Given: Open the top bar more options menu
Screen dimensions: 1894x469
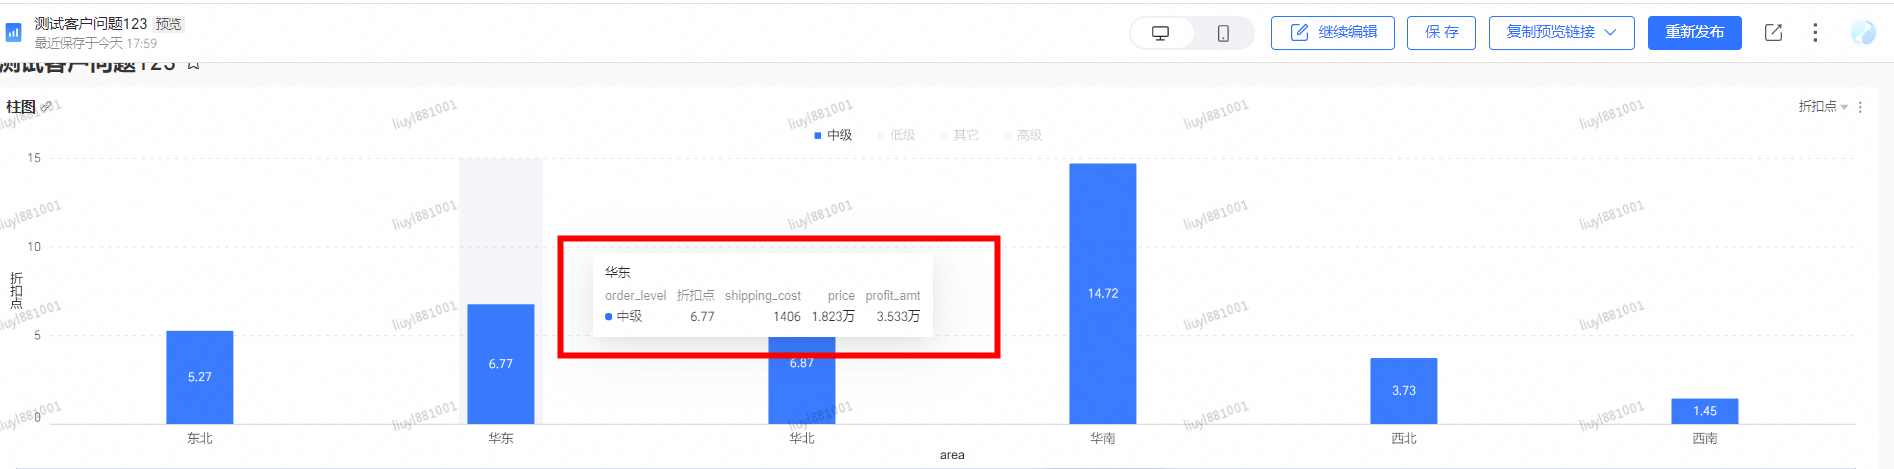Looking at the screenshot, I should pyautogui.click(x=1815, y=33).
